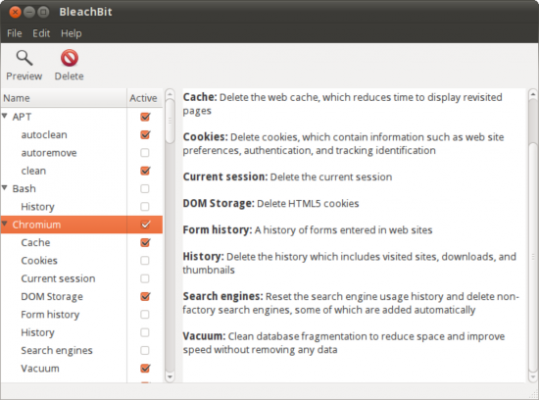Open the File menu
Screen dimensions: 539x400
point(14,33)
